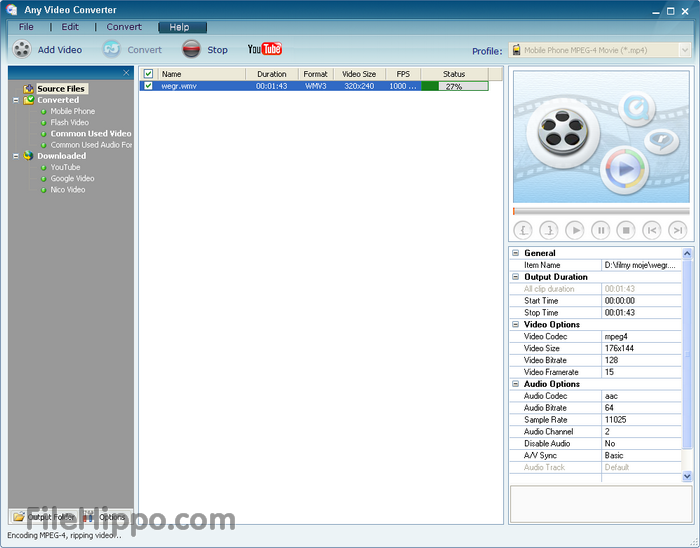Select Nico Video in the tree

pyautogui.click(x=67, y=189)
